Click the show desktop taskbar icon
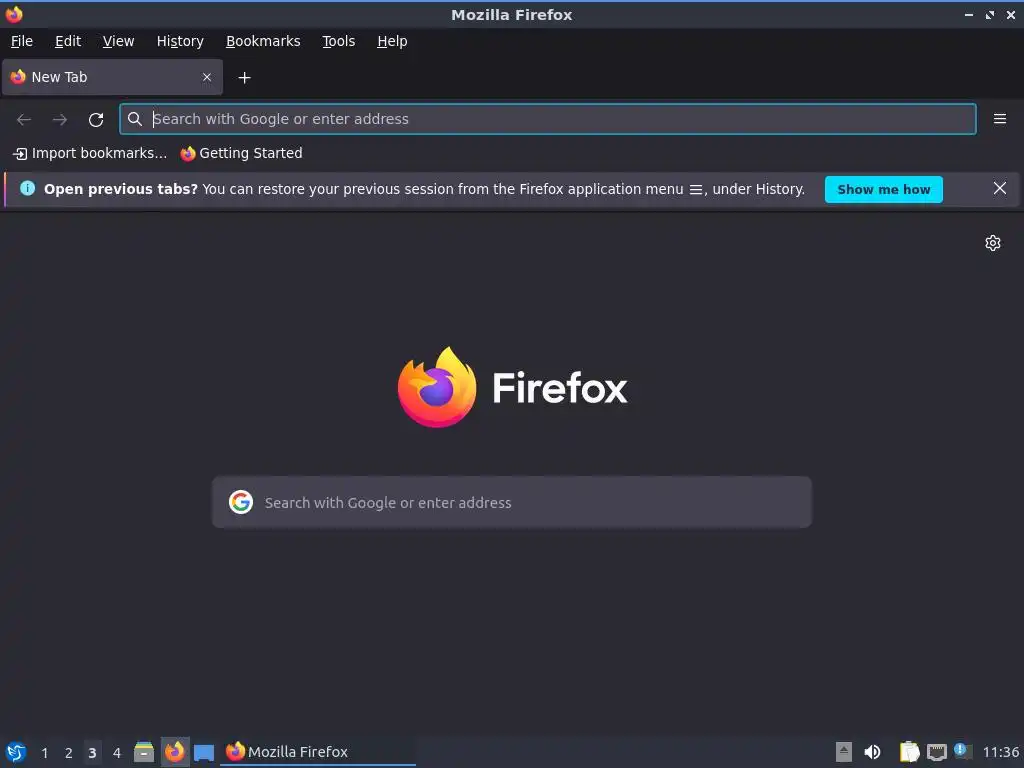 pyautogui.click(x=204, y=753)
